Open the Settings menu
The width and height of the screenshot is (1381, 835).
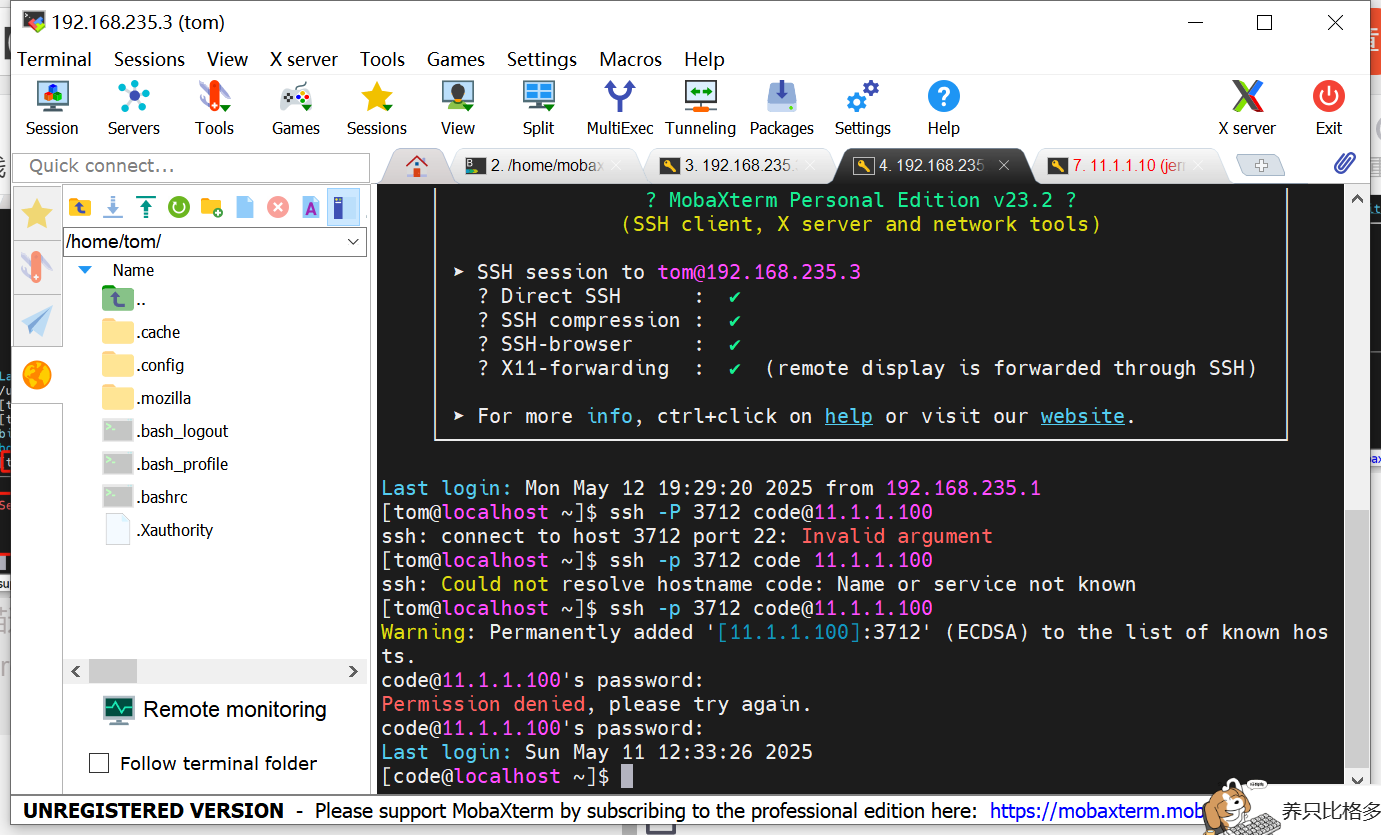point(541,59)
